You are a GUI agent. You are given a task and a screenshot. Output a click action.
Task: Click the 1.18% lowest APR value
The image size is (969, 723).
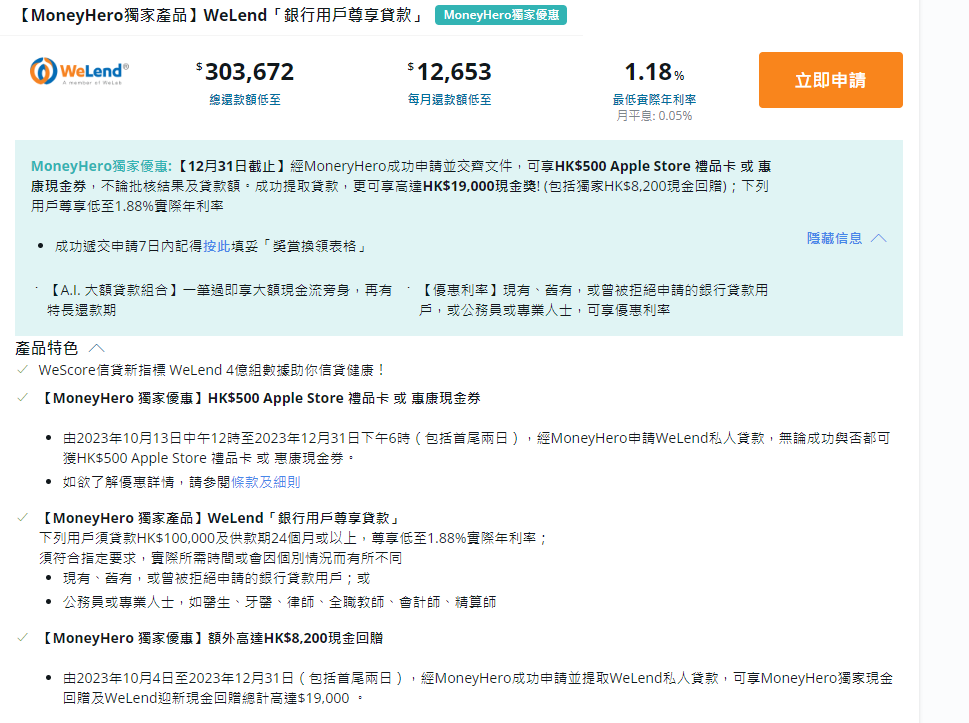click(x=654, y=72)
